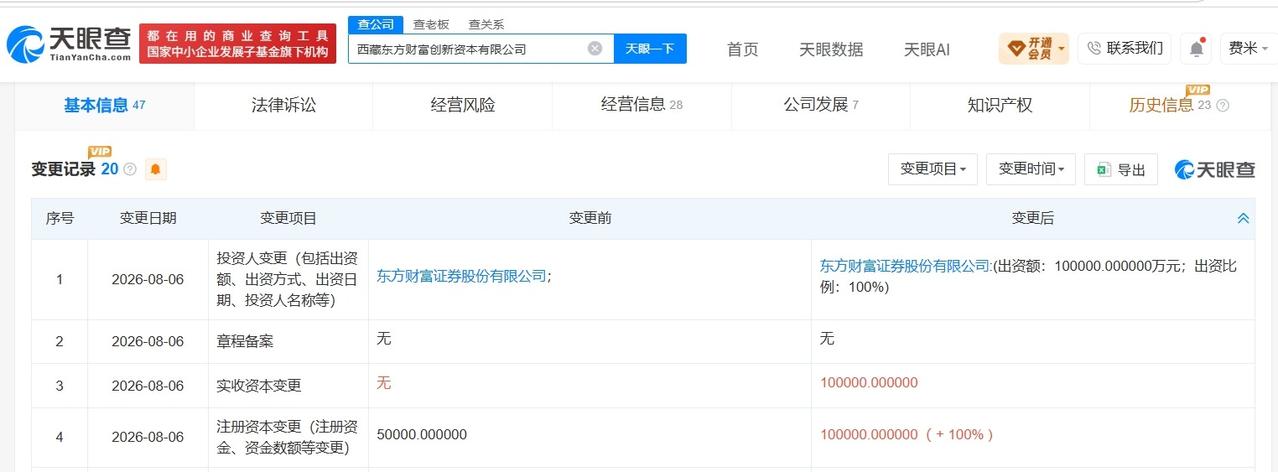Switch to the 公司发展 tab
Viewport: 1278px width, 472px height.
821,105
